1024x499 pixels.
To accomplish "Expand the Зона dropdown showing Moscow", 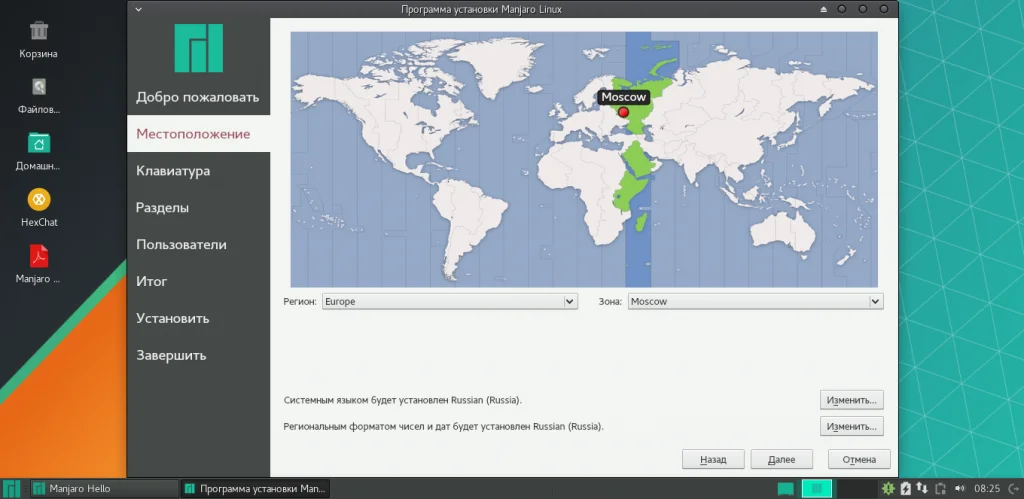I will pos(756,302).
